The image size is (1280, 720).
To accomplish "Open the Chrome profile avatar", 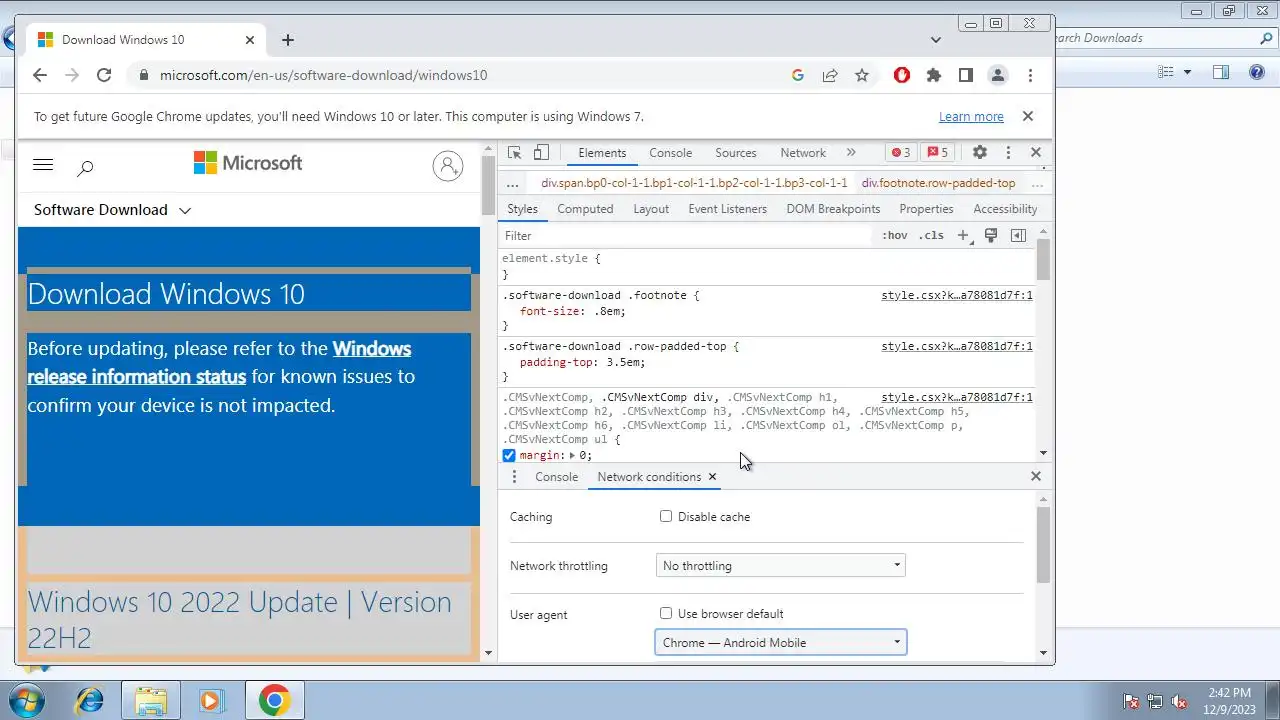I will point(998,75).
